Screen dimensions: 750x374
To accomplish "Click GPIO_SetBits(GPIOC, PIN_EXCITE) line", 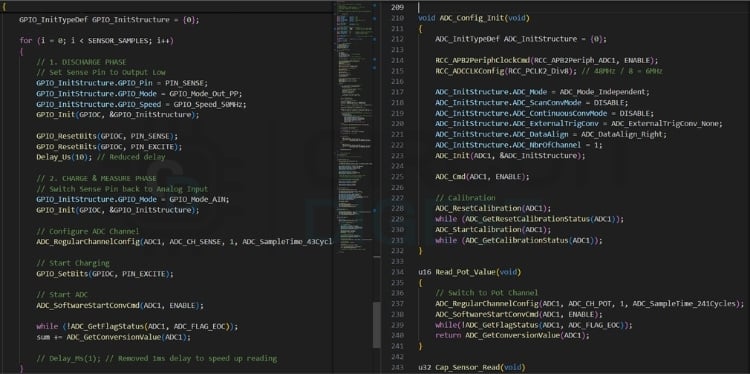I will (x=105, y=274).
